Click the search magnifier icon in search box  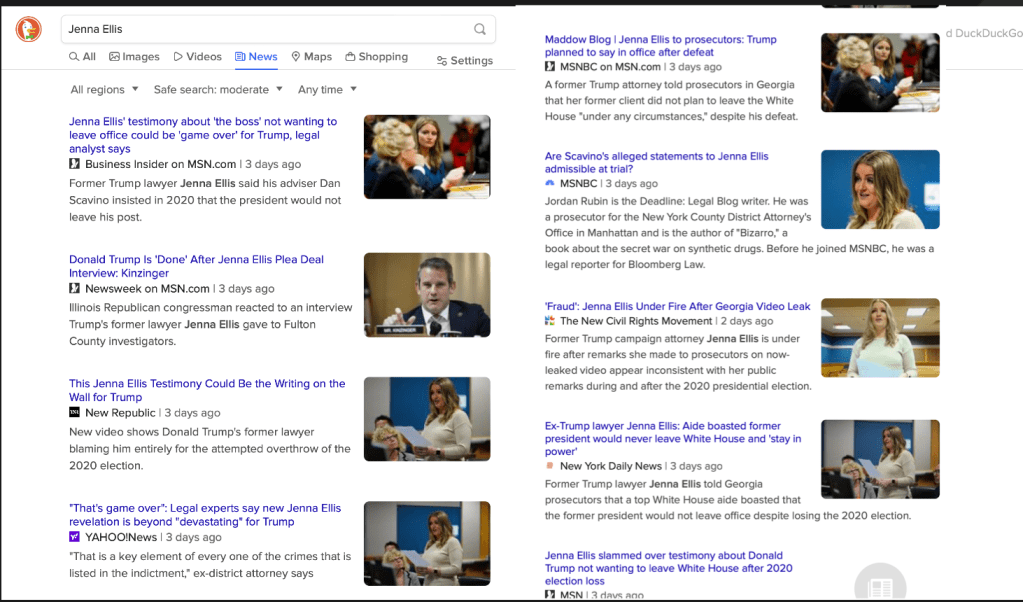click(x=480, y=29)
